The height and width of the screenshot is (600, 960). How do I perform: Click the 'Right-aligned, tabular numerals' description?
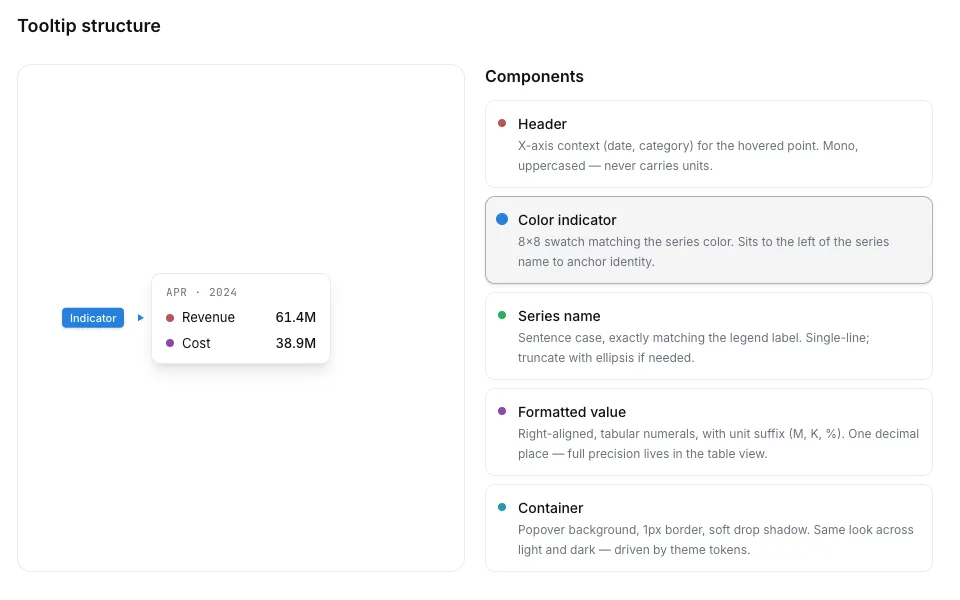tap(719, 444)
